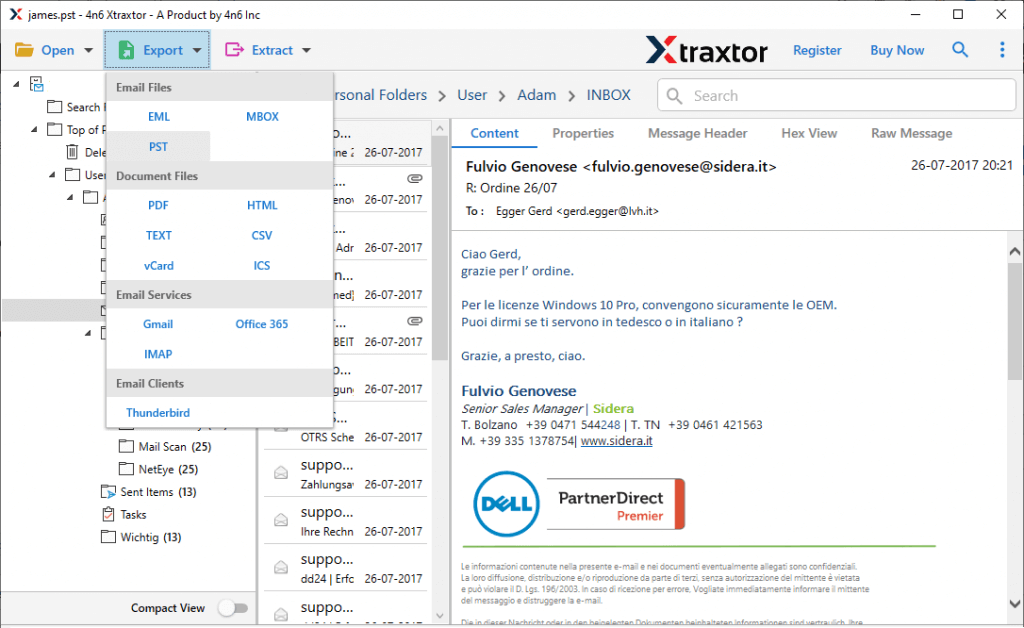The height and width of the screenshot is (628, 1024).
Task: Check the Wichtig (13) folder checkbox
Action: click(108, 537)
